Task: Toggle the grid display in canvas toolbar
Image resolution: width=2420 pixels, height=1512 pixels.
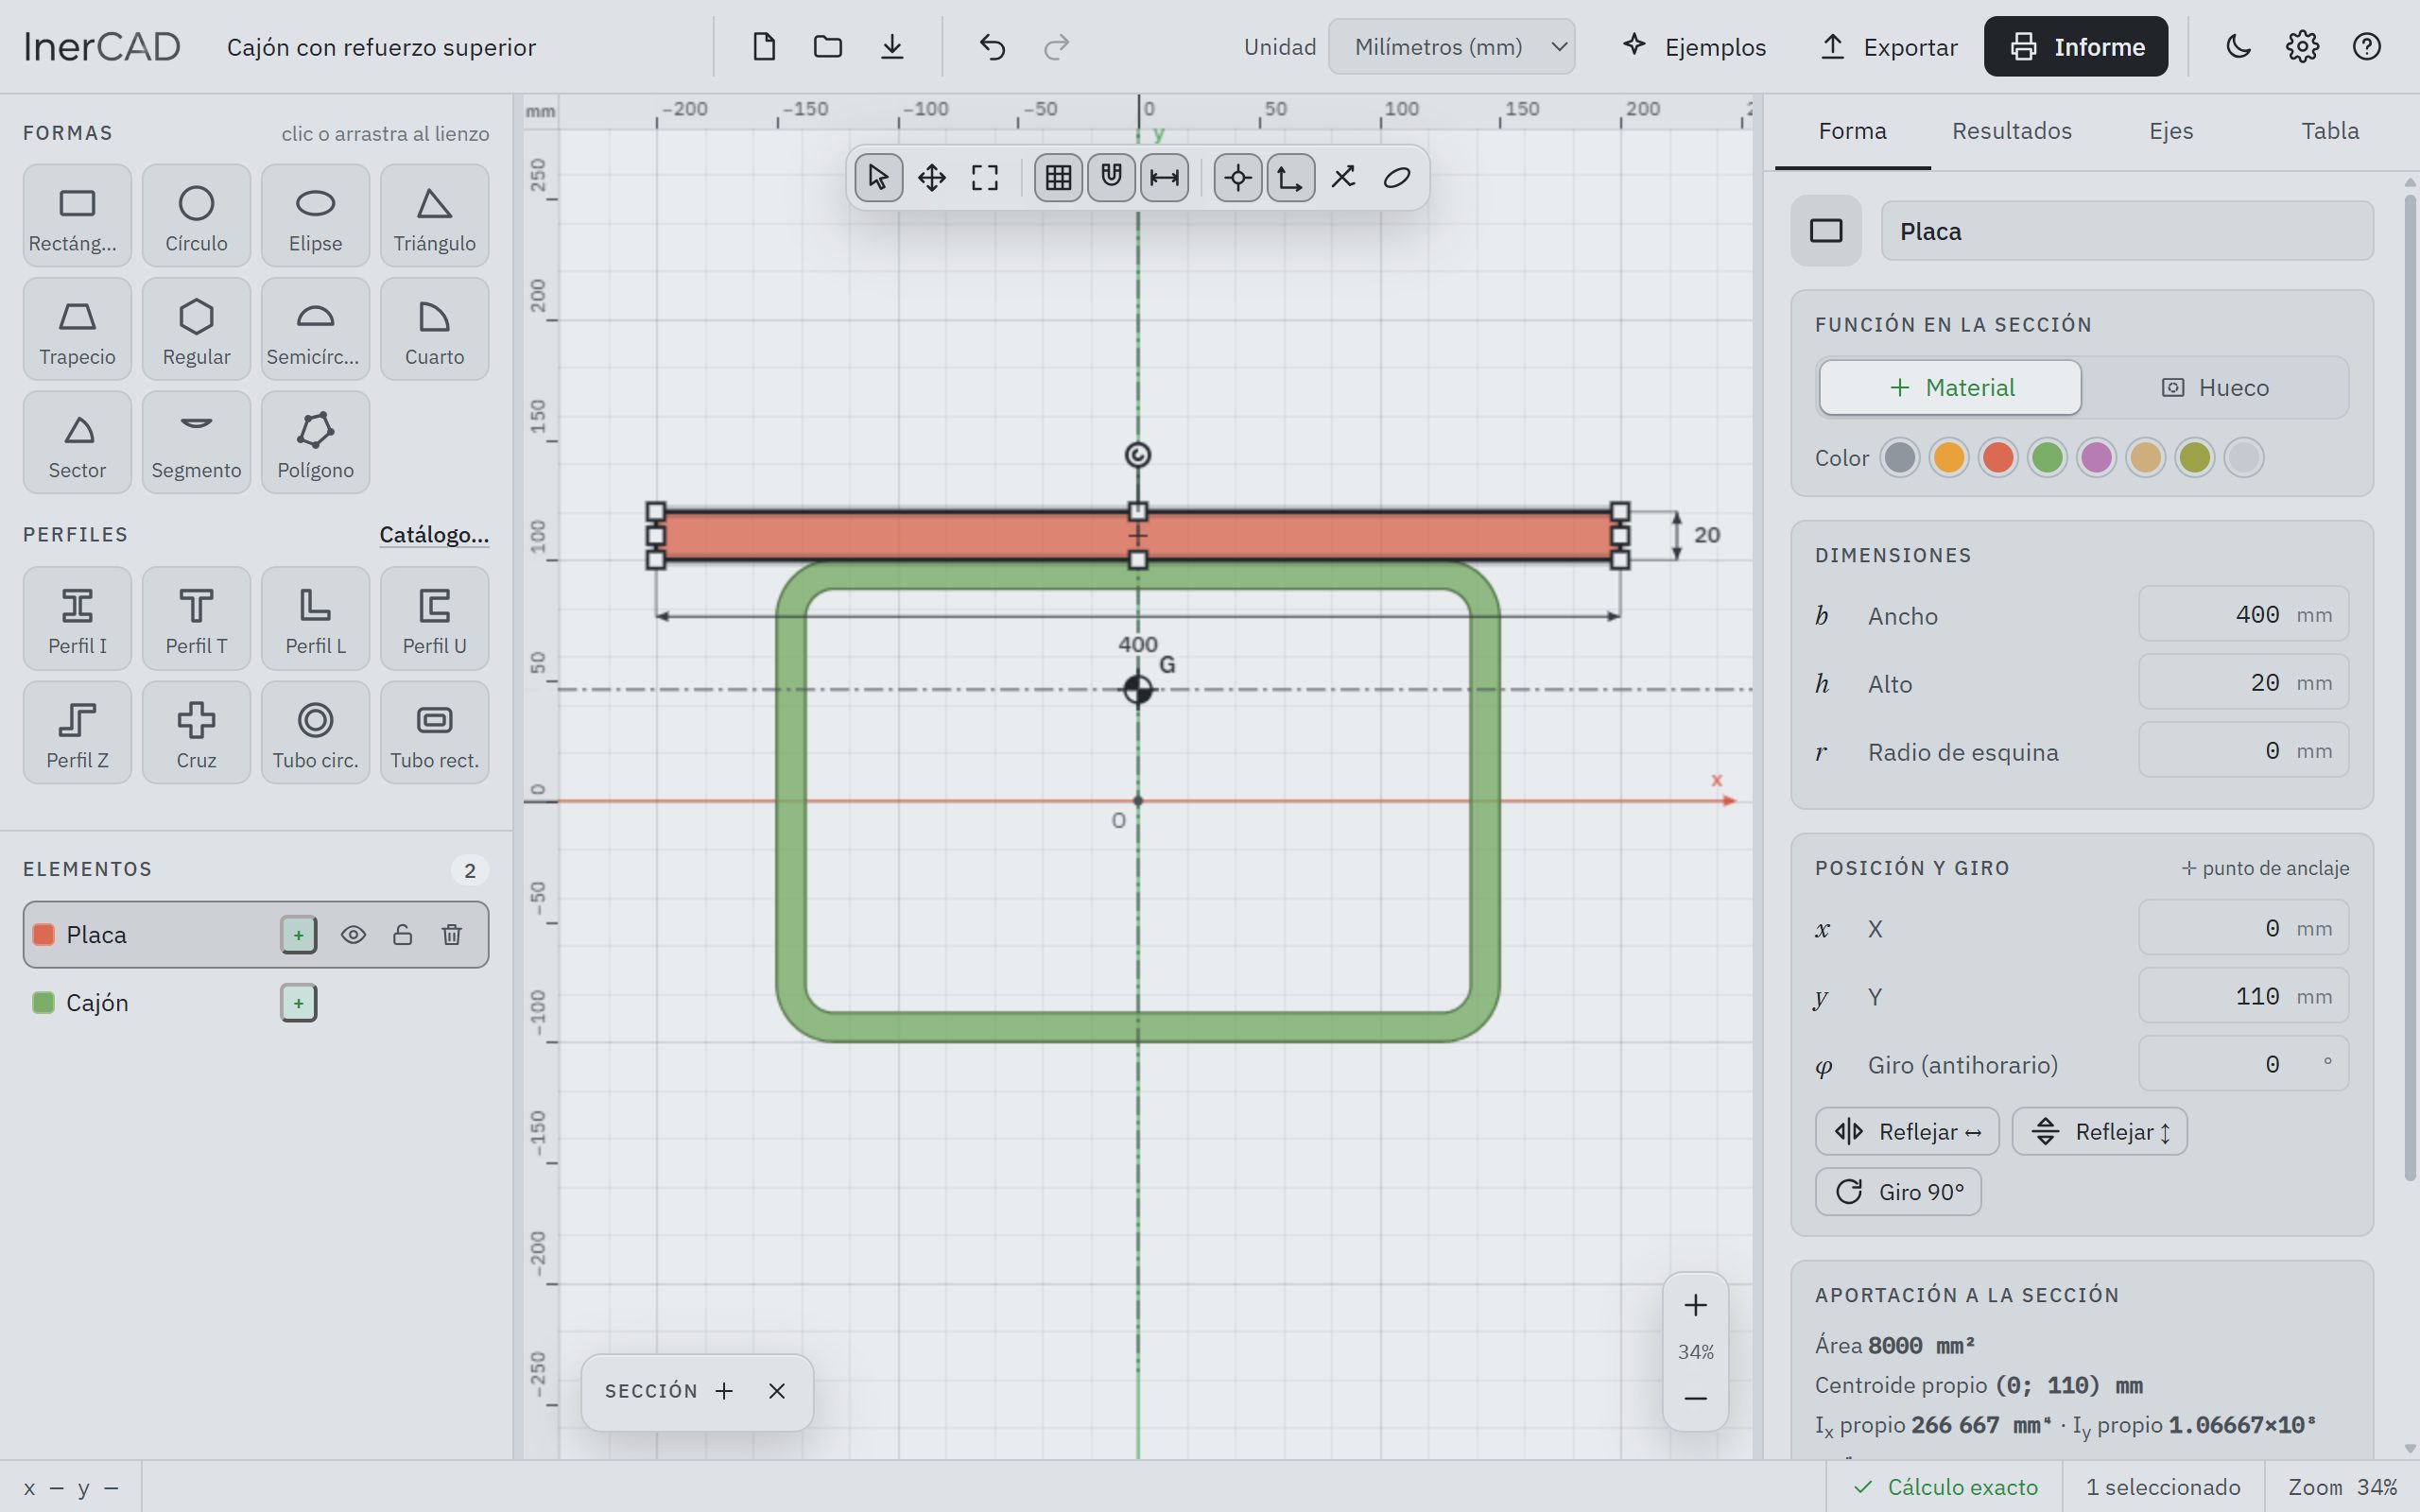Action: pyautogui.click(x=1058, y=178)
